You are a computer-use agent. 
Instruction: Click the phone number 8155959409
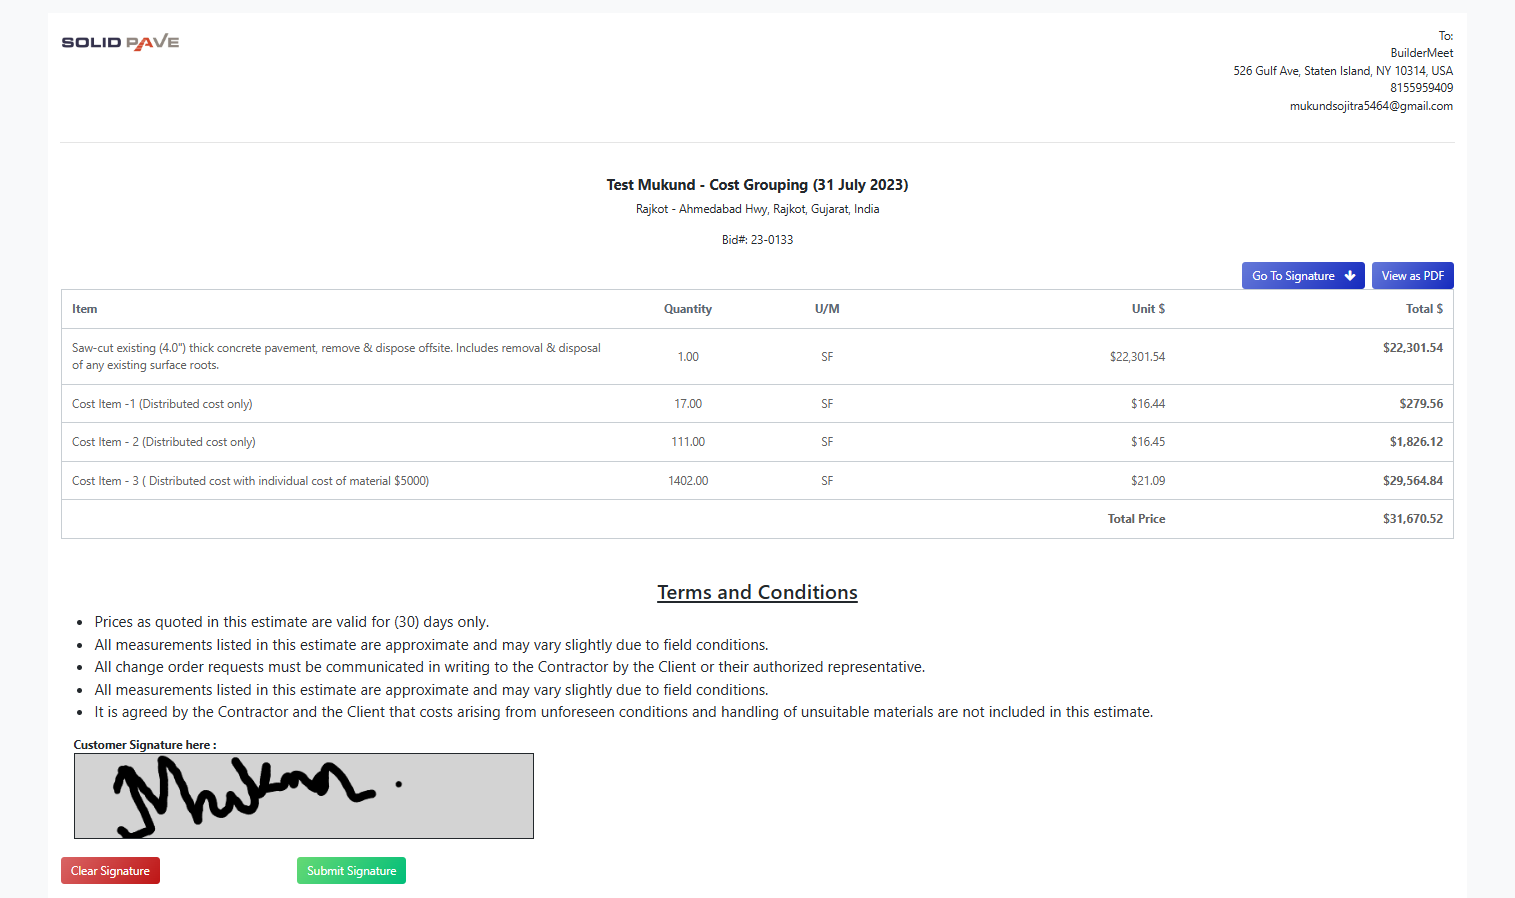pyautogui.click(x=1422, y=87)
